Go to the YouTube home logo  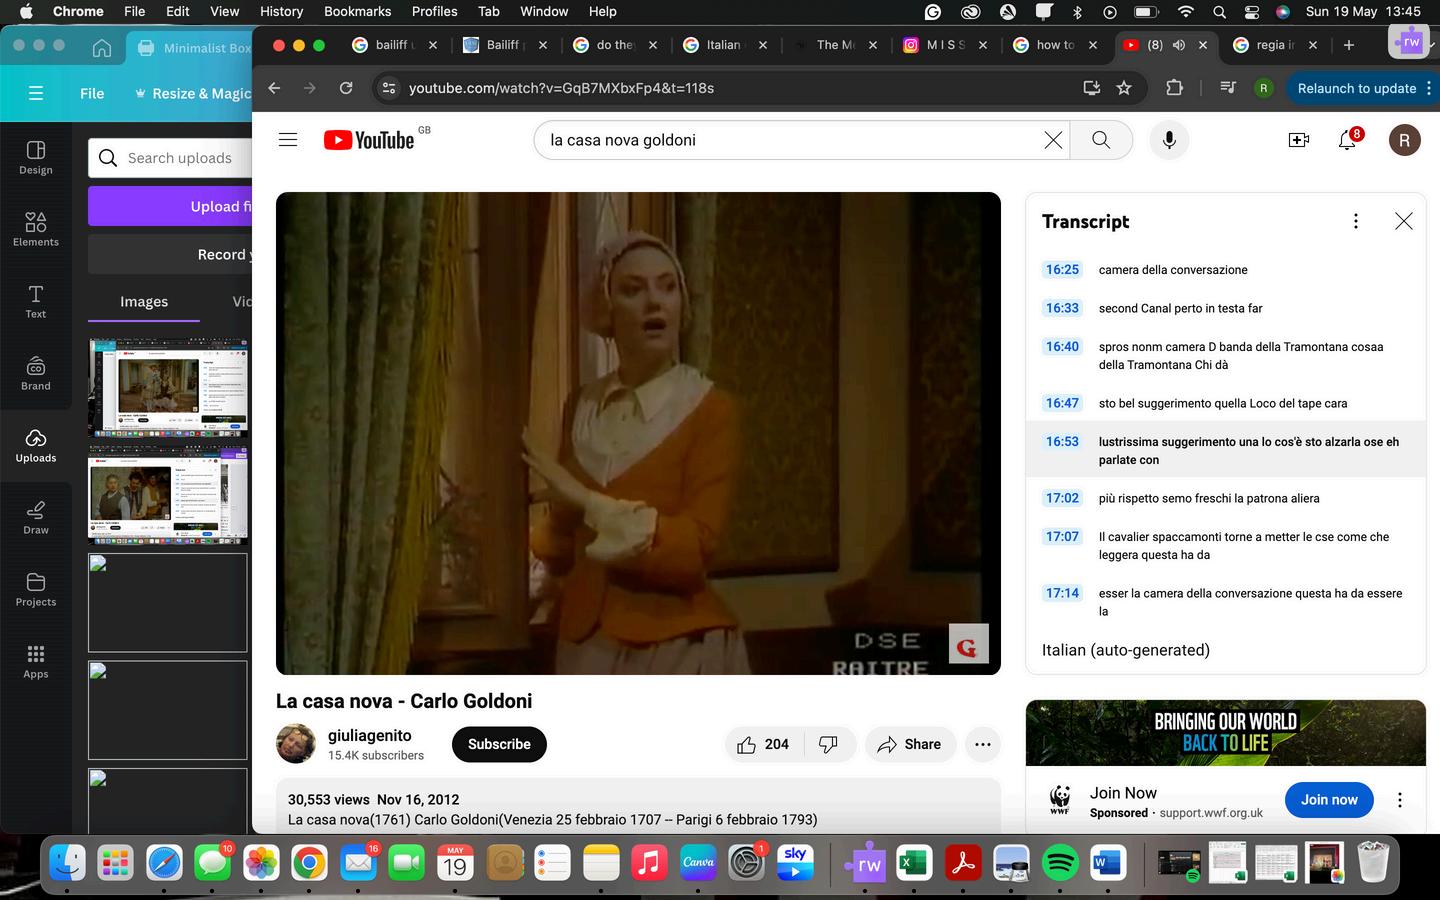coord(369,140)
